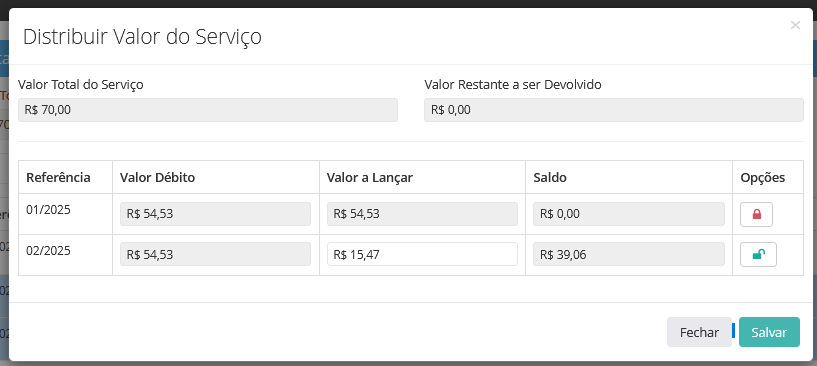Image resolution: width=817 pixels, height=366 pixels.
Task: Click the Valor Restante a ser Devolvido field
Action: click(x=614, y=110)
